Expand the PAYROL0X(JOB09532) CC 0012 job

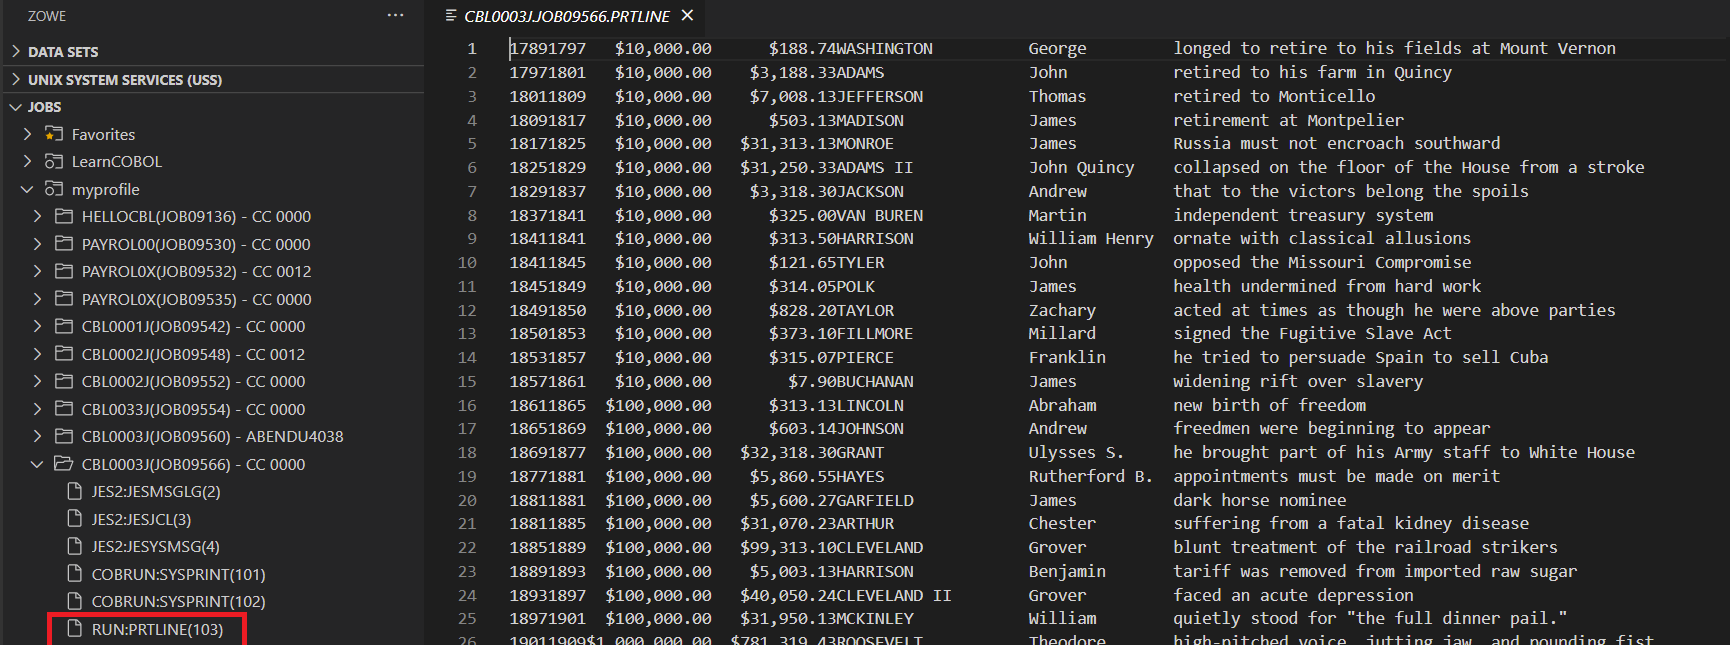point(37,271)
